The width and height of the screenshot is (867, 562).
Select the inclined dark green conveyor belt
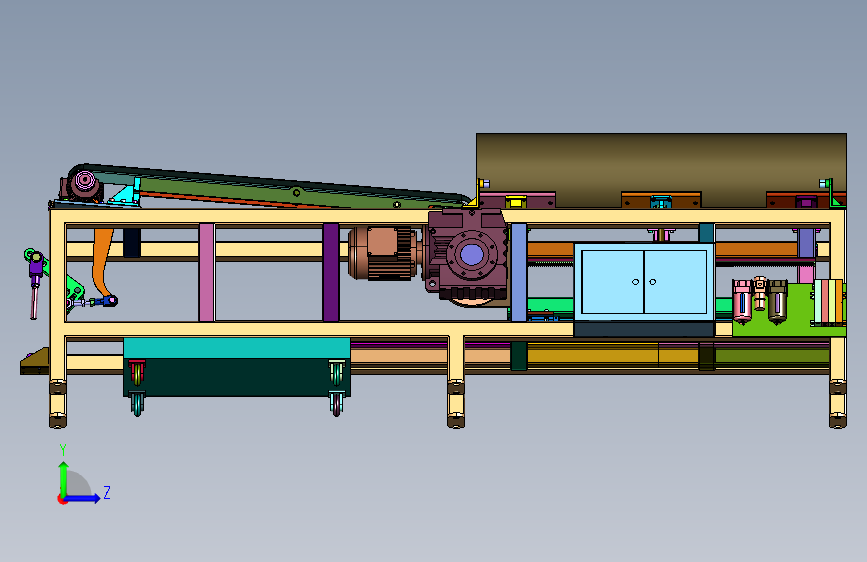[x=276, y=186]
